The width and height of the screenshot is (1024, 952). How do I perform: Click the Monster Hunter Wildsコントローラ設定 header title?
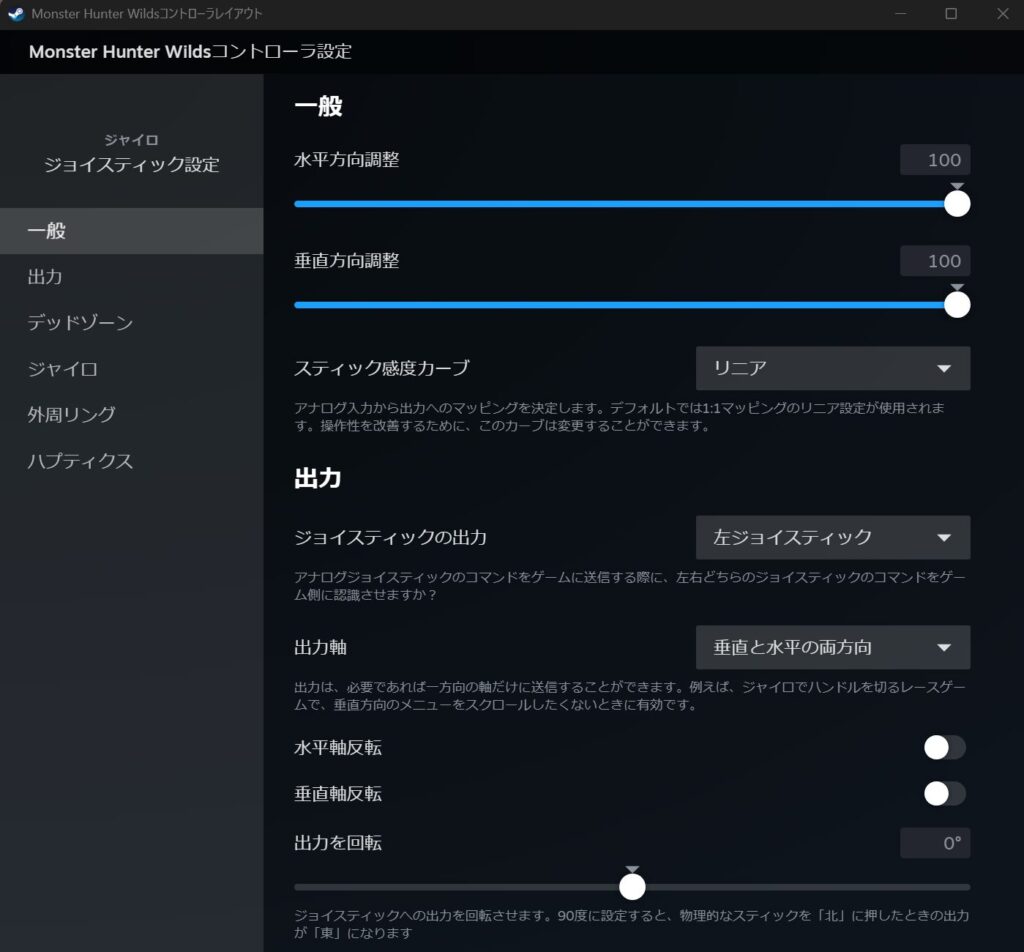190,52
